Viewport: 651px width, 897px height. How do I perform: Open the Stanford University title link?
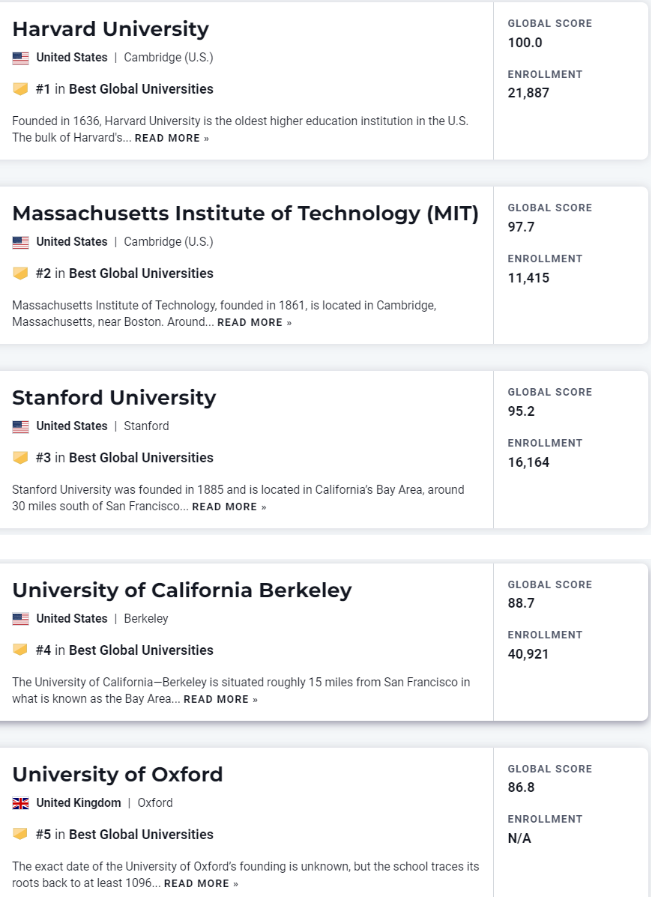(113, 397)
